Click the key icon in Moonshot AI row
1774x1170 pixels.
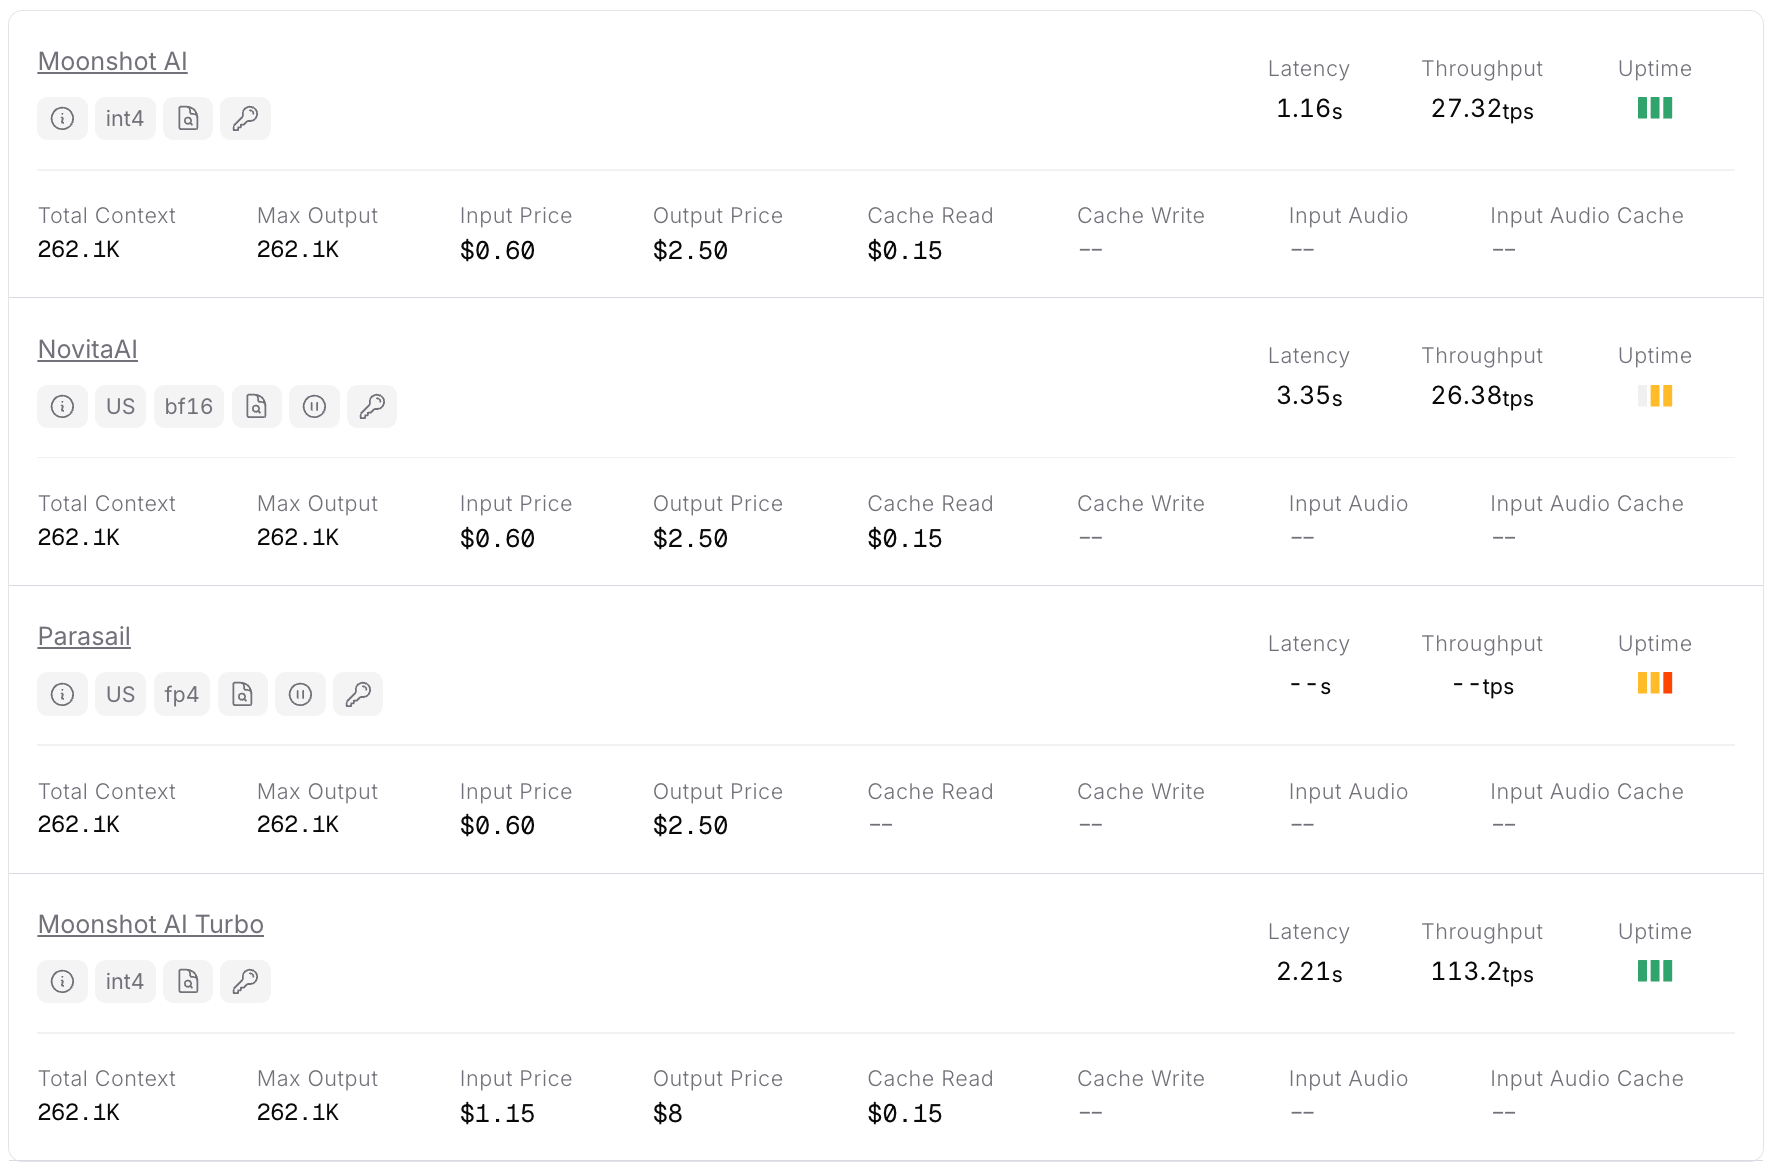pyautogui.click(x=245, y=119)
